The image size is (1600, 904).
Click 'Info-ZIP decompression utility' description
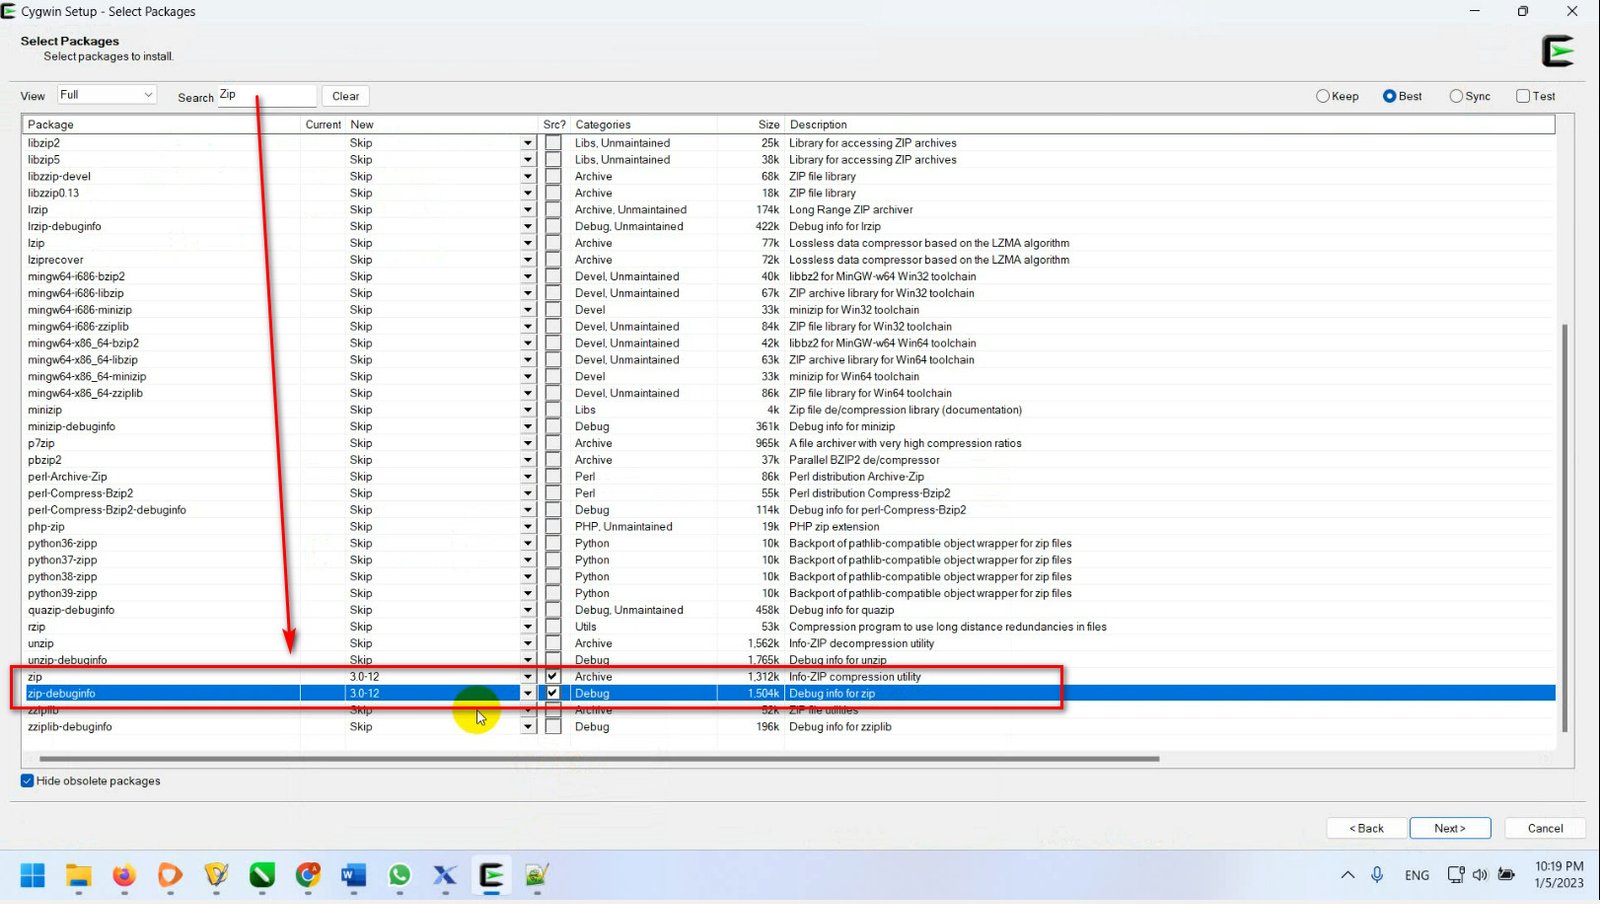861,643
